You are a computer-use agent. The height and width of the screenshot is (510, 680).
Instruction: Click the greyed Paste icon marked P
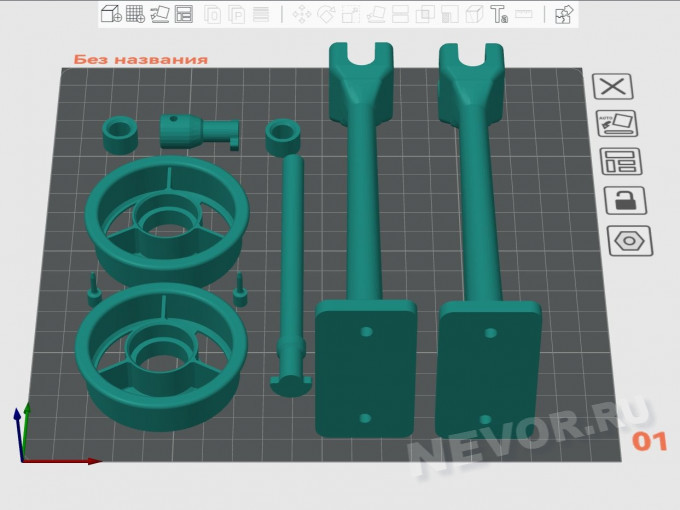pos(236,14)
